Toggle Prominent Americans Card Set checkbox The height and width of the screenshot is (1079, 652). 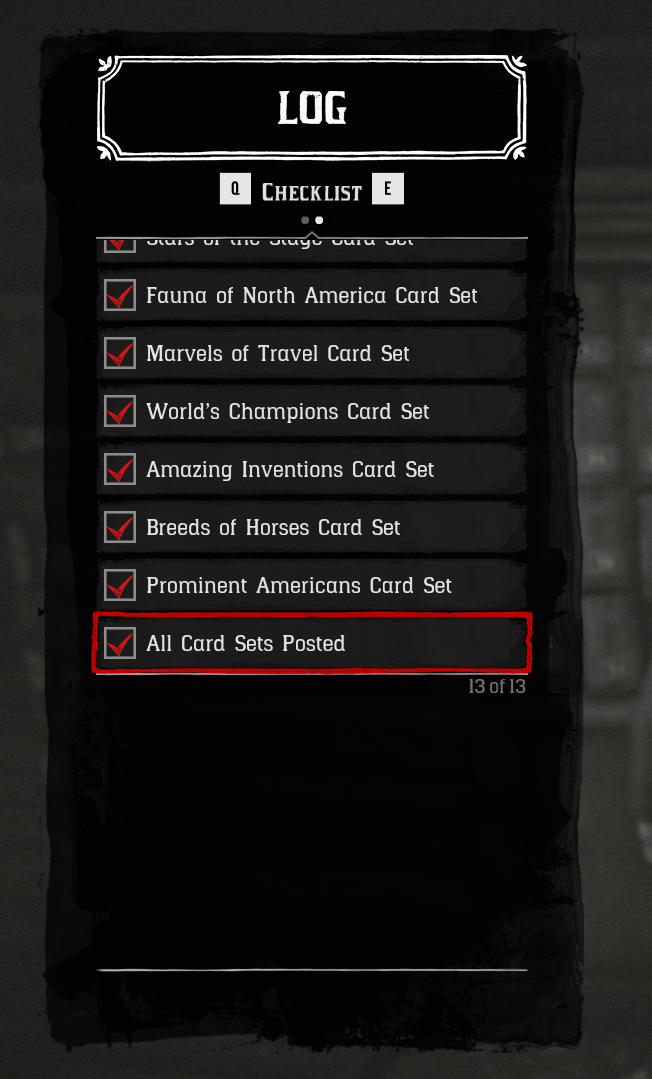pos(120,585)
